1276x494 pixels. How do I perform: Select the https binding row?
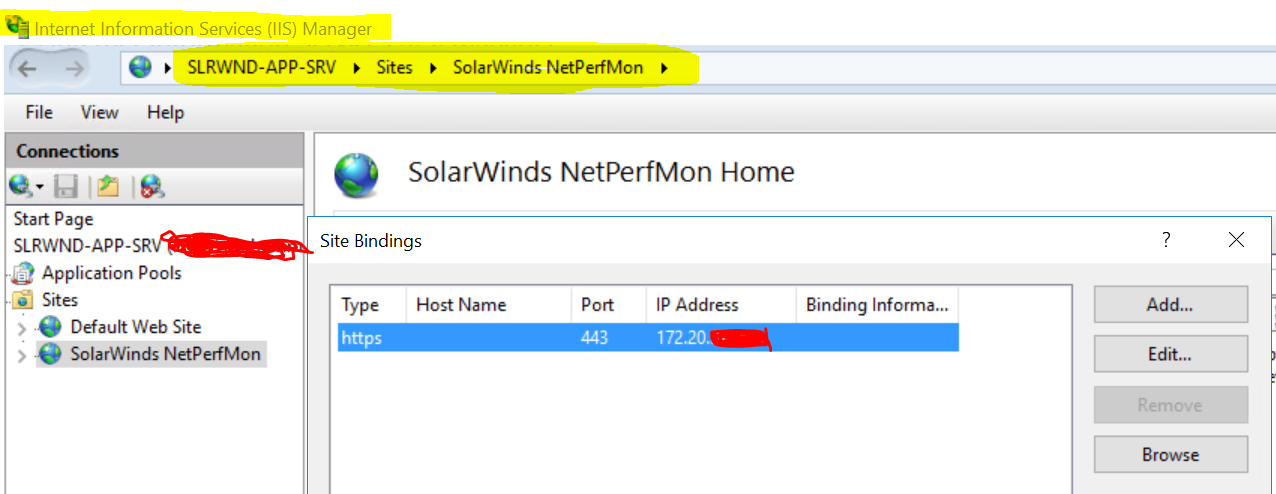(x=646, y=338)
